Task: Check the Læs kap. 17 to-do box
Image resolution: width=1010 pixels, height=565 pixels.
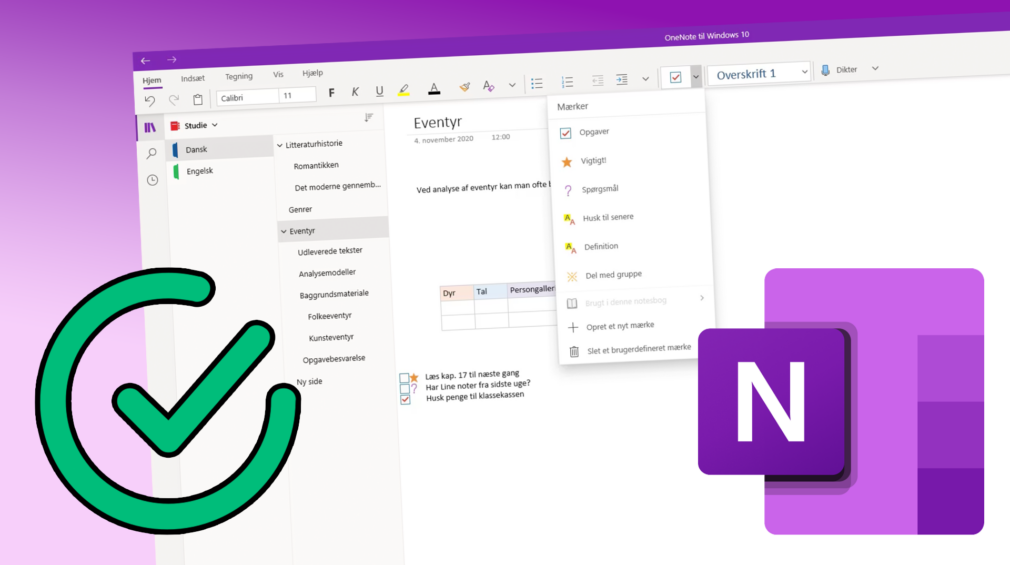Action: click(x=404, y=378)
